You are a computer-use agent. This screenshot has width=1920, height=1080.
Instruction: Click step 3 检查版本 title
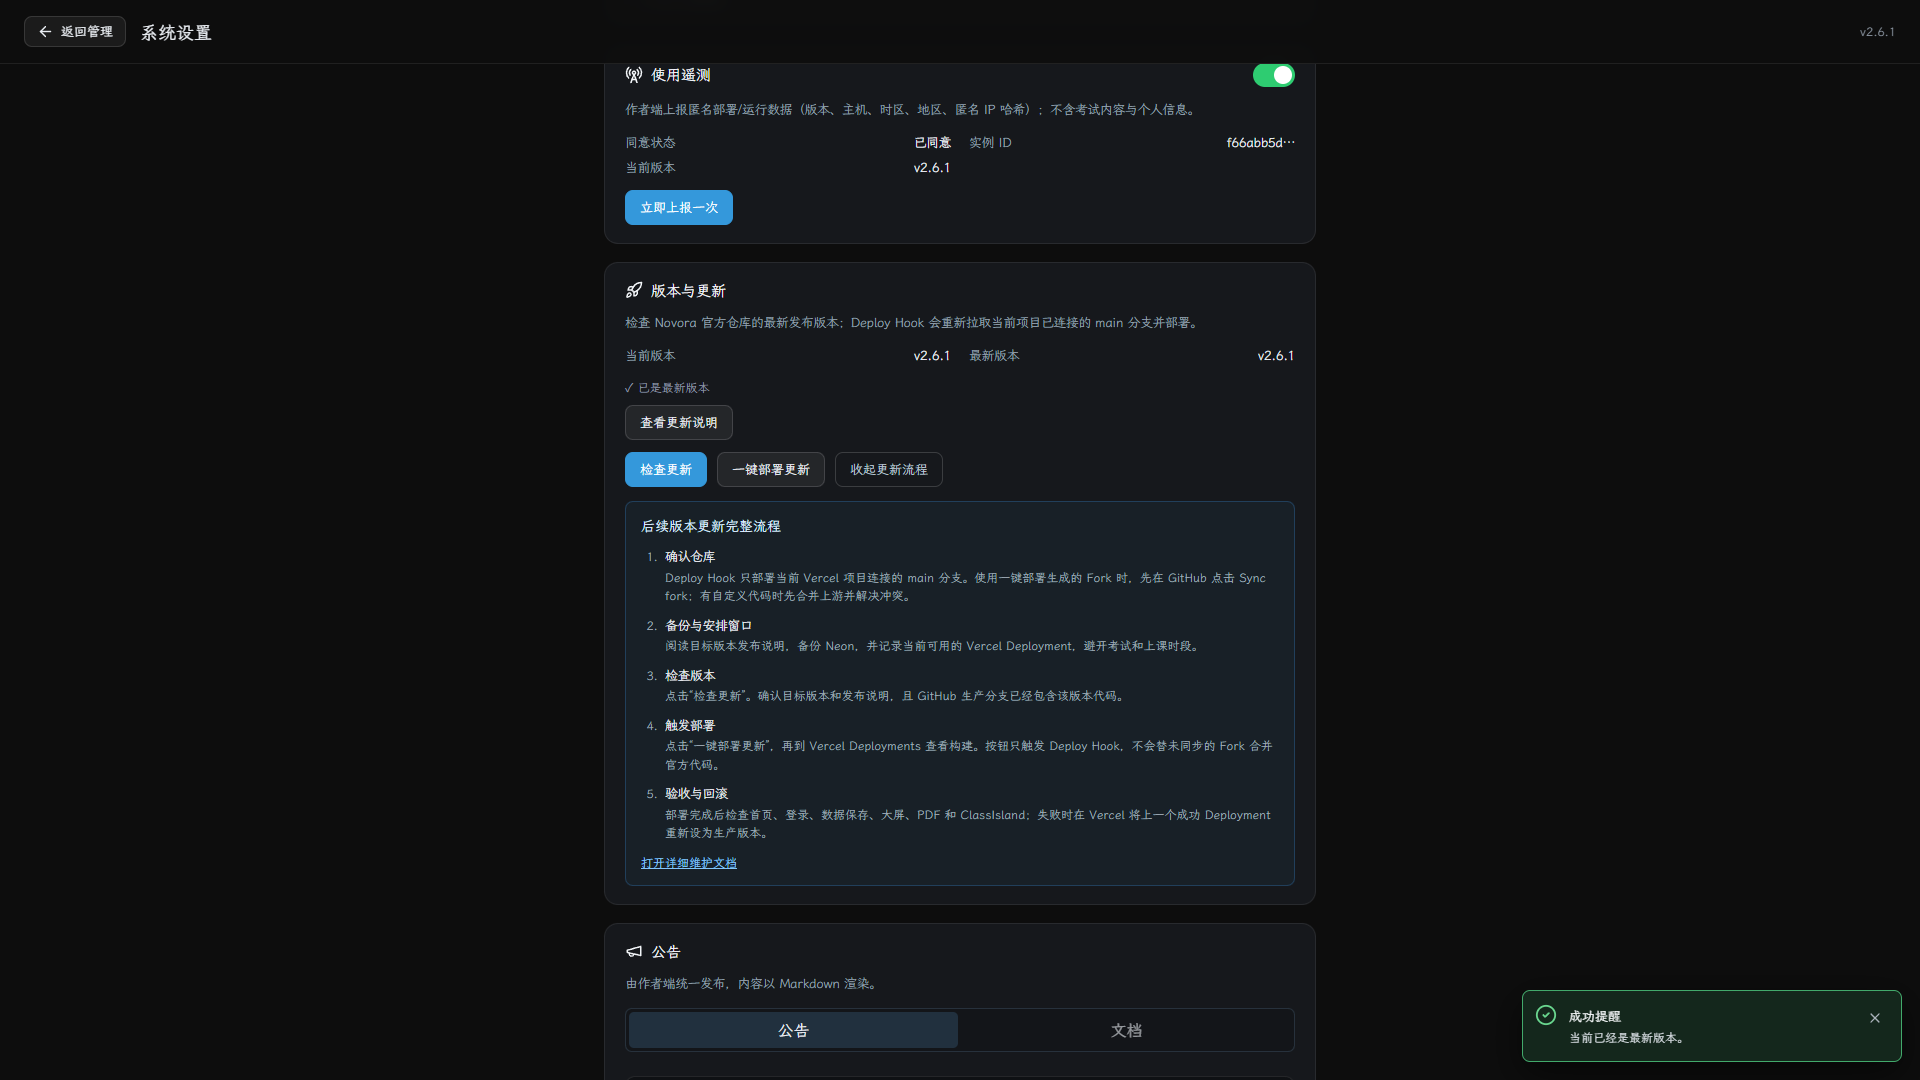point(690,676)
